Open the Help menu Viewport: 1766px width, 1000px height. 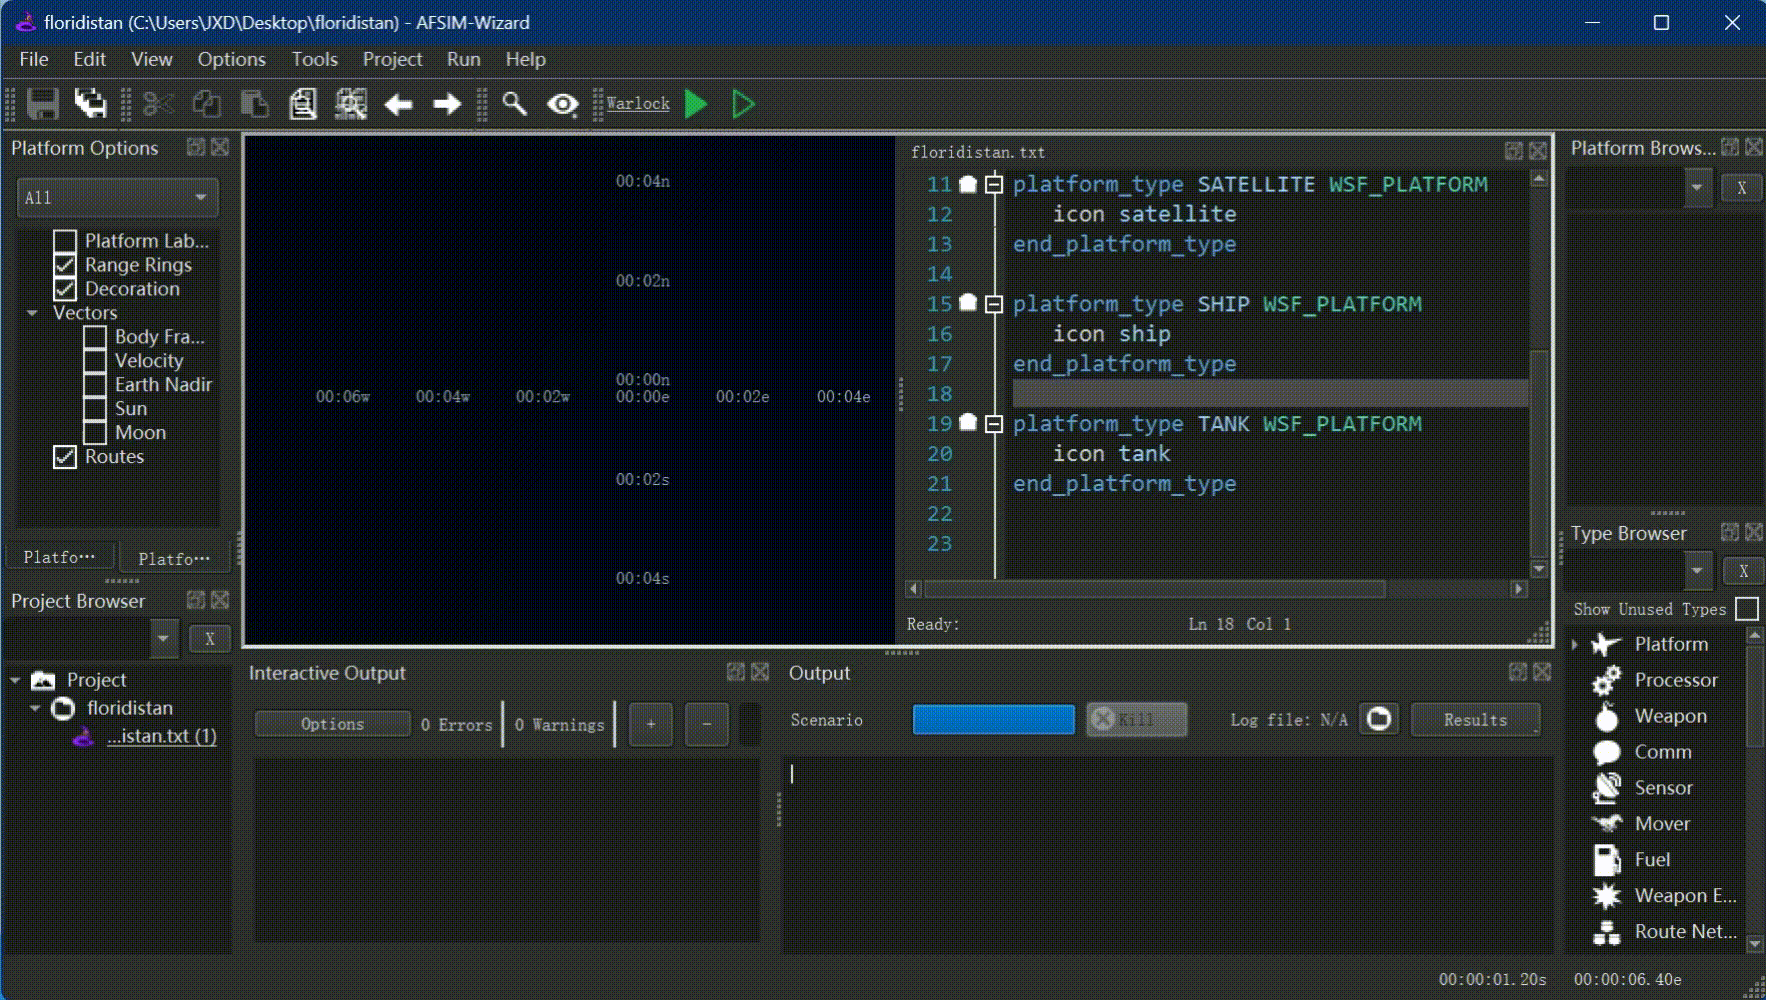(x=525, y=59)
